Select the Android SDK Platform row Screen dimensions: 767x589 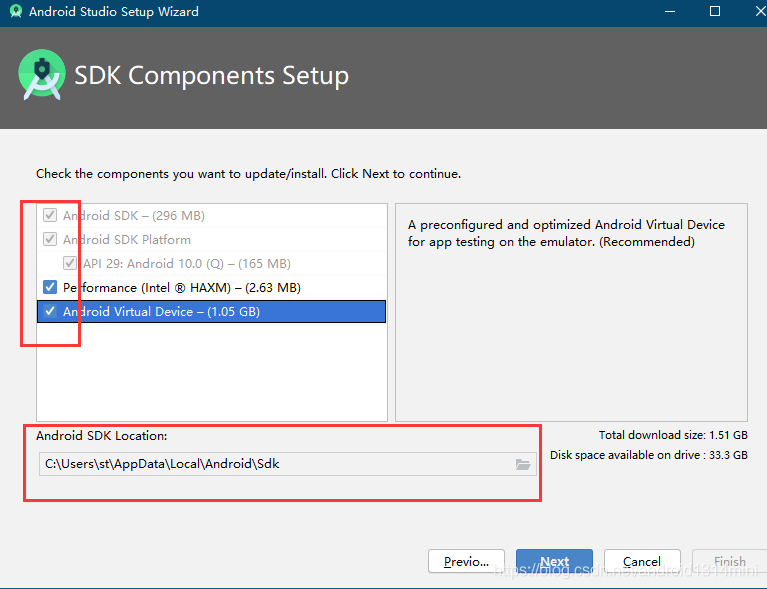click(x=212, y=240)
